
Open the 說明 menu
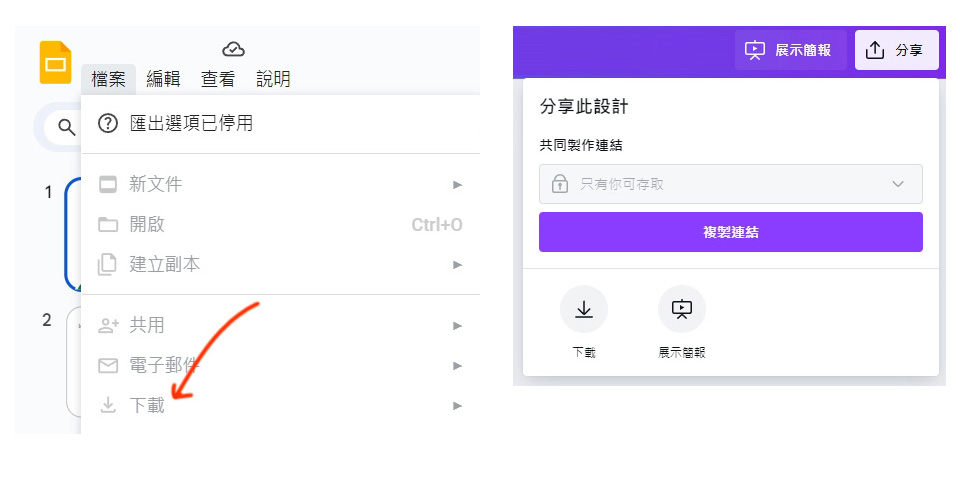click(273, 79)
